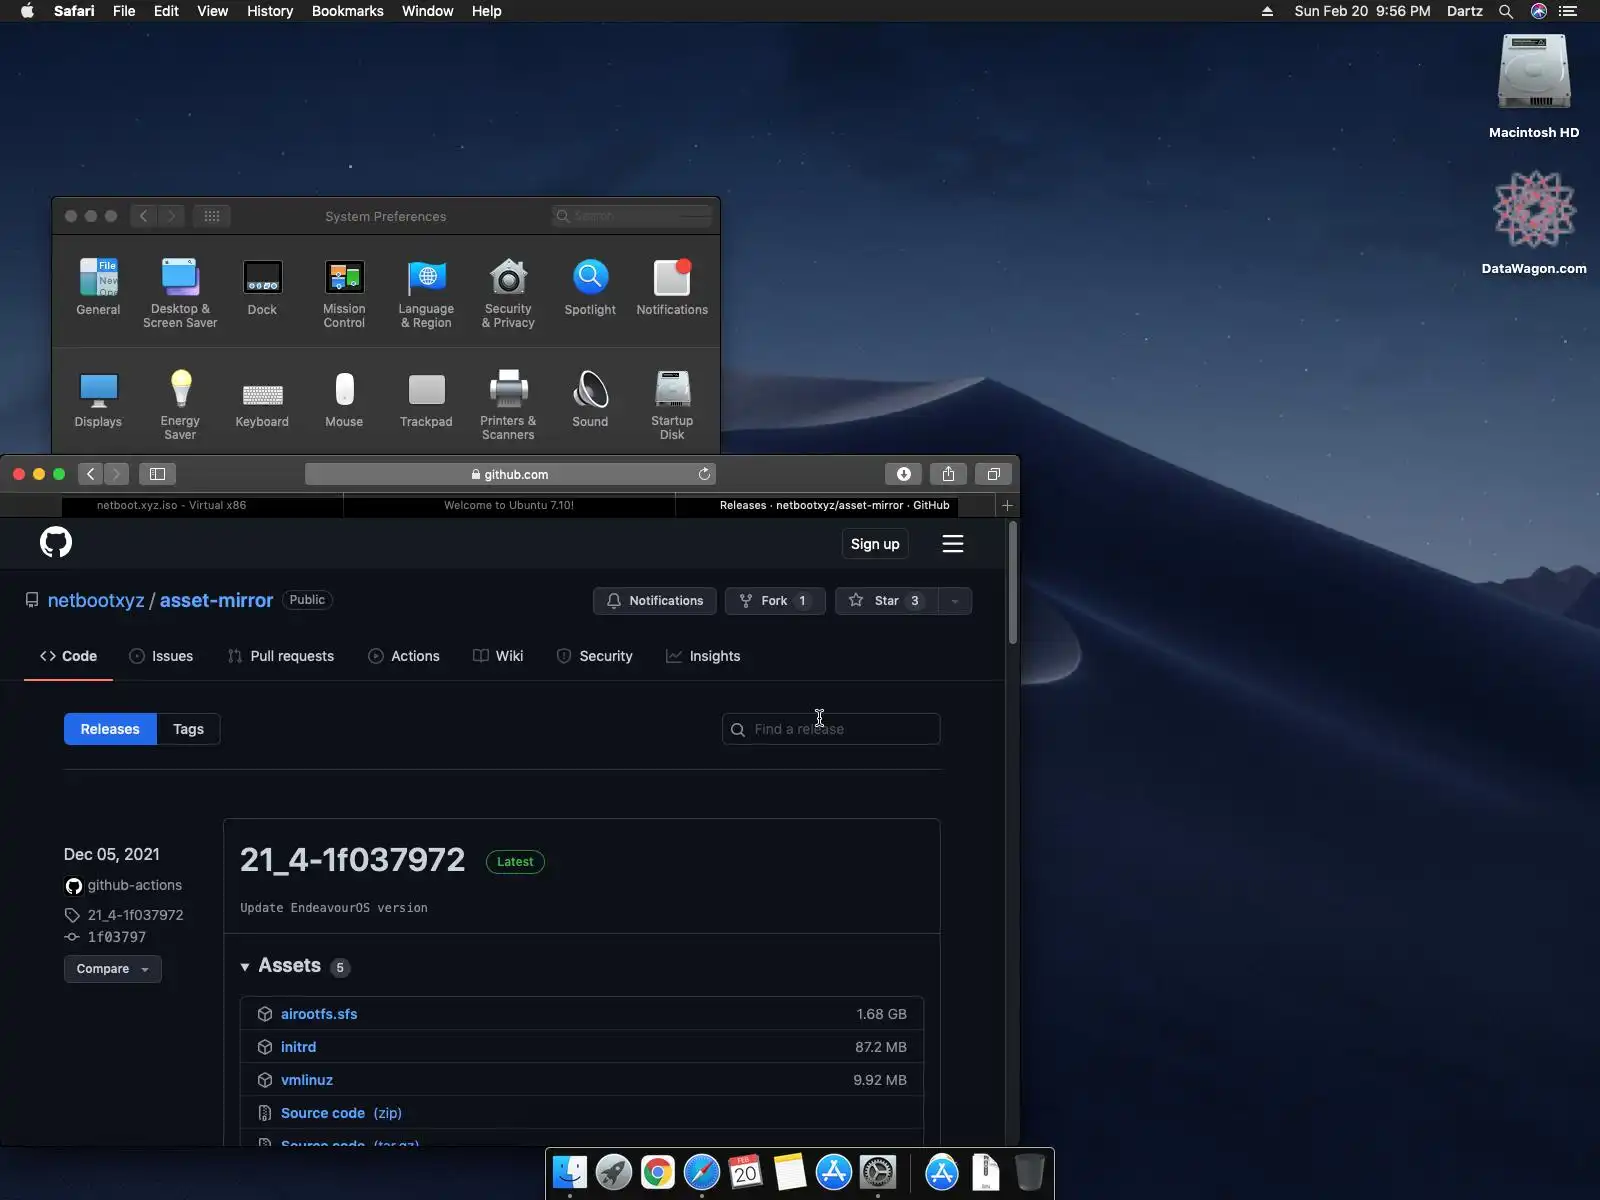
Task: Open the Trackpad preferences pane
Action: pos(426,399)
